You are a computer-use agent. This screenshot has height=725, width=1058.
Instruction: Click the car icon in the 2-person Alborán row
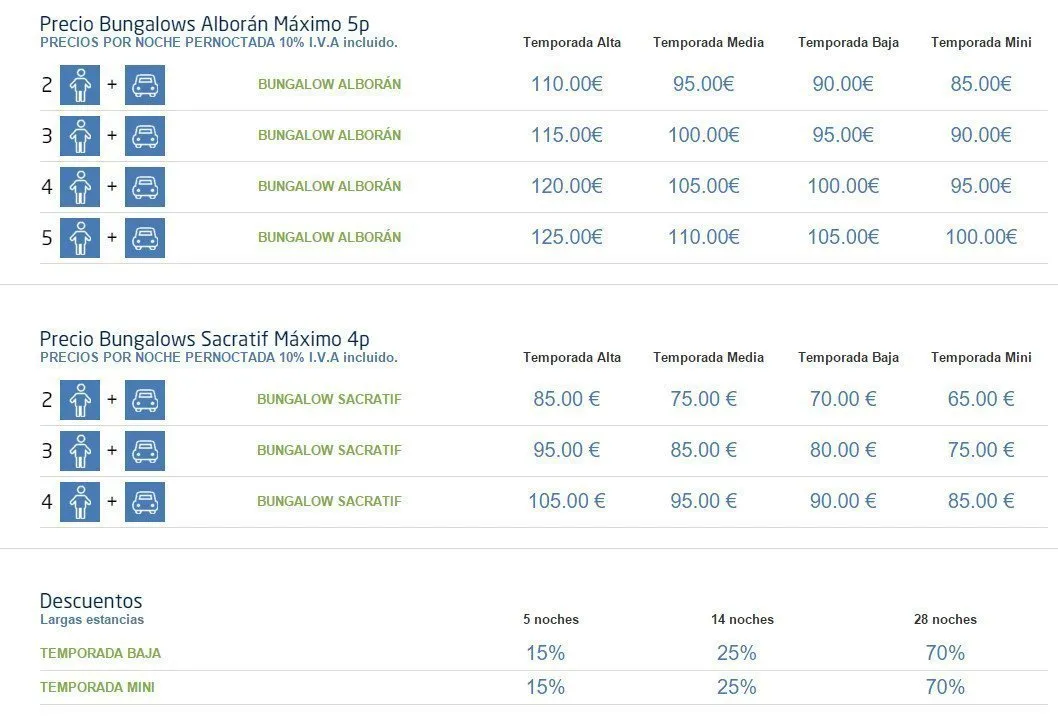coord(144,85)
